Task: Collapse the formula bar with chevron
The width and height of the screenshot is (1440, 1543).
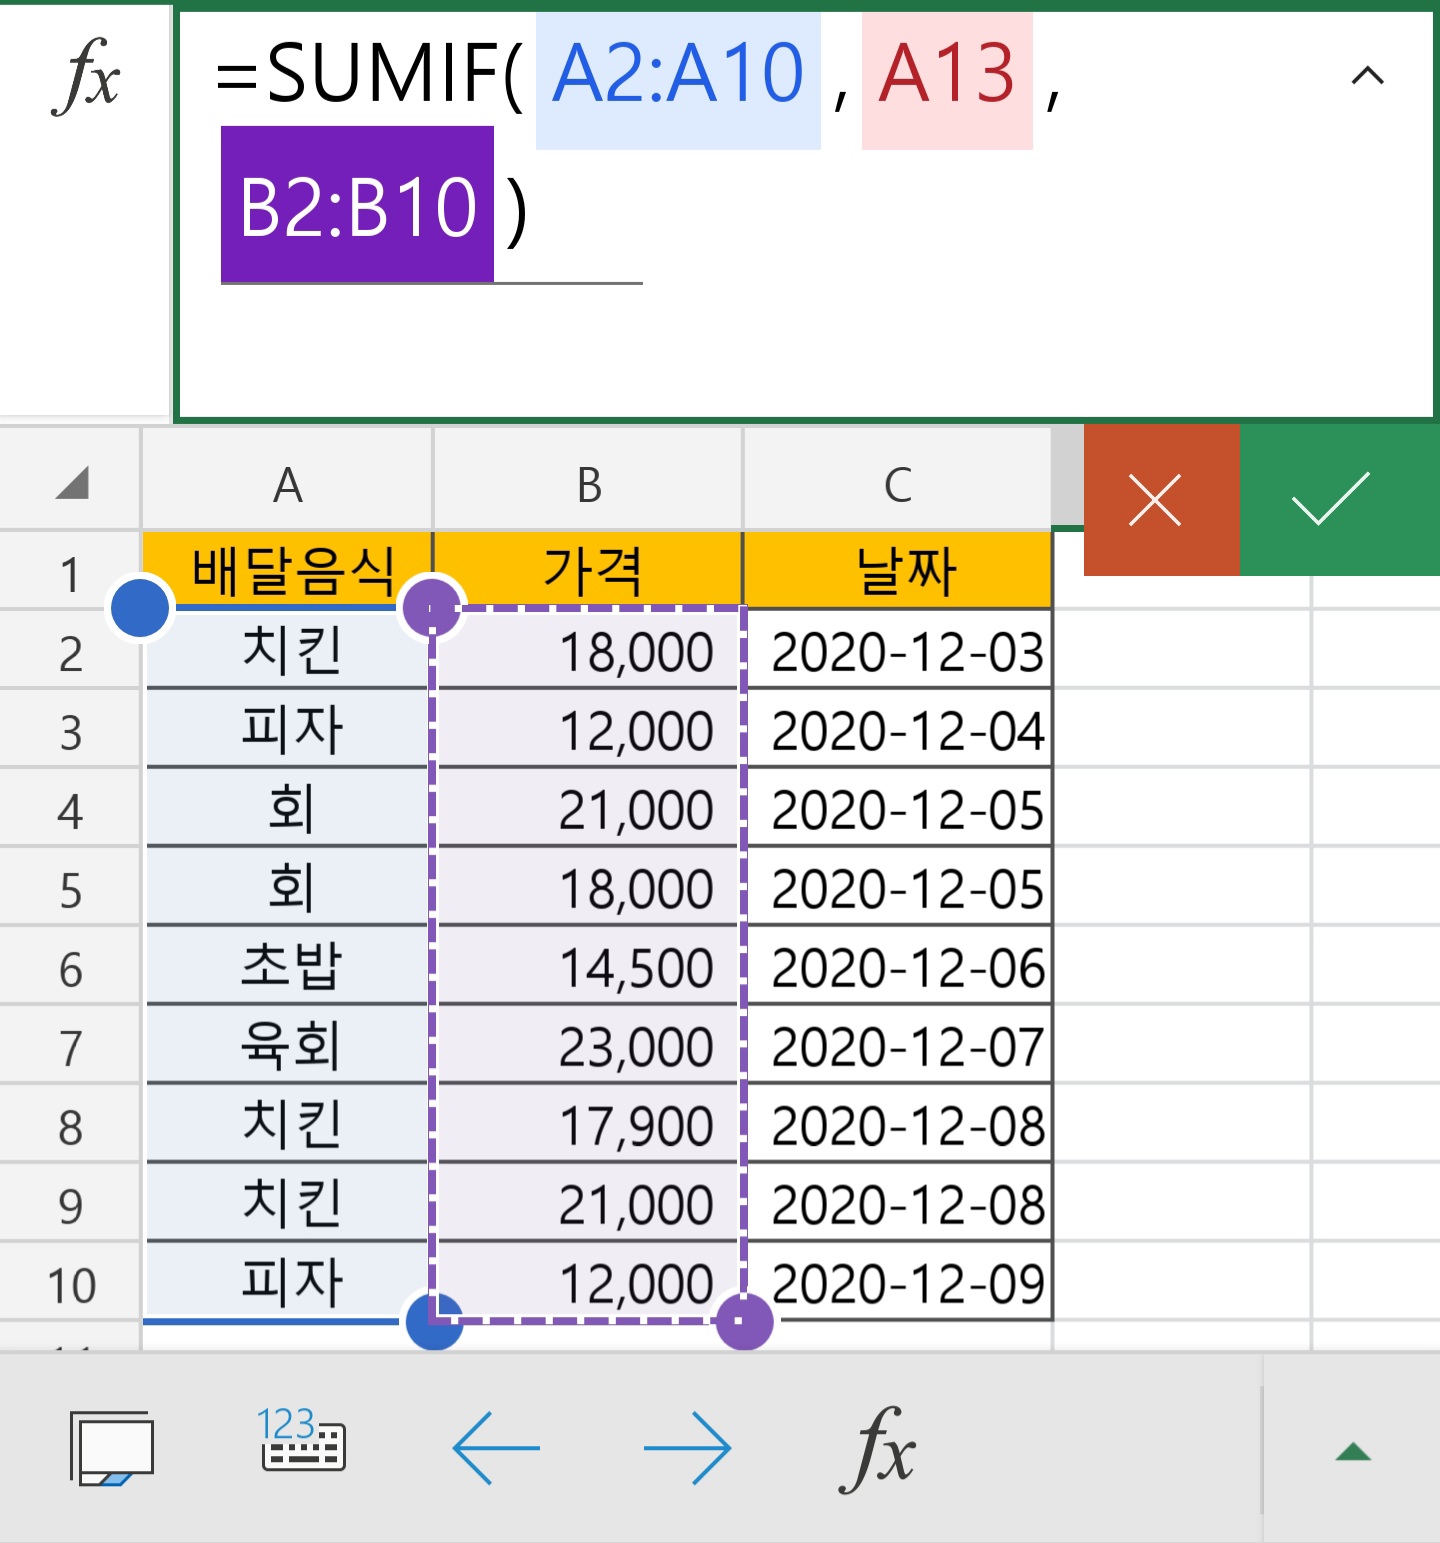Action: click(x=1367, y=75)
